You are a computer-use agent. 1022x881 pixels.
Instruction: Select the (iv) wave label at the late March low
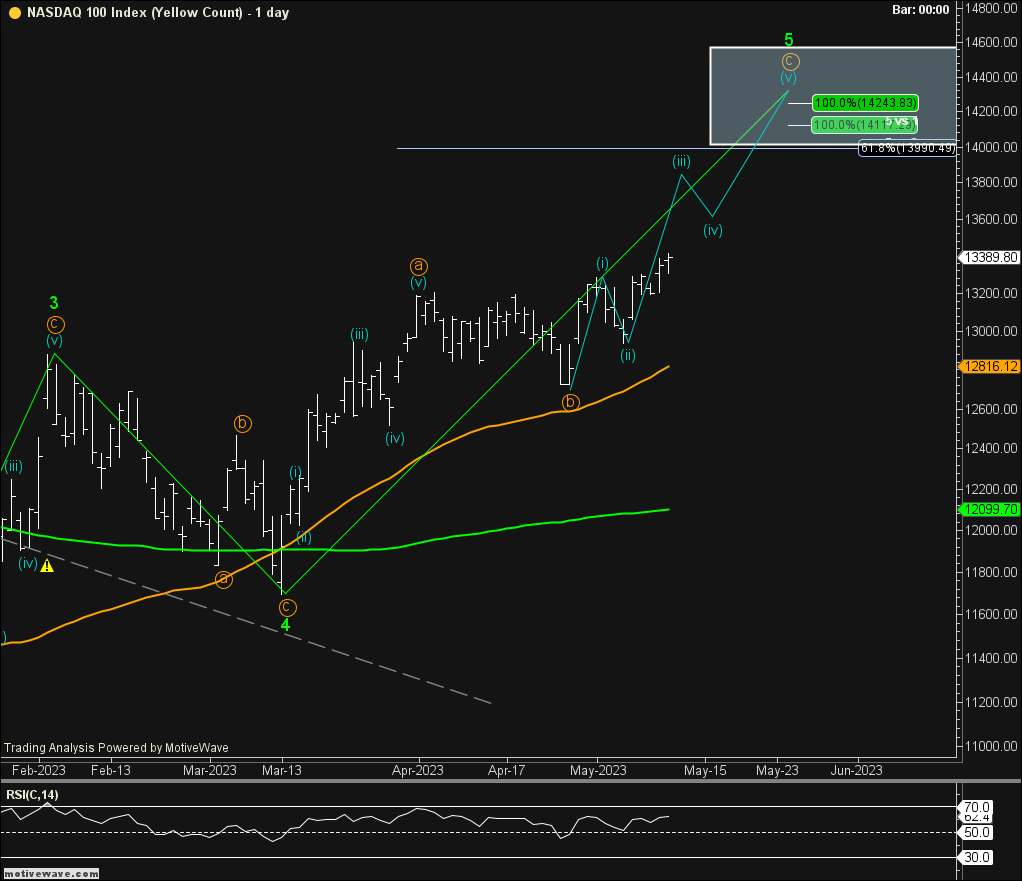(395, 438)
